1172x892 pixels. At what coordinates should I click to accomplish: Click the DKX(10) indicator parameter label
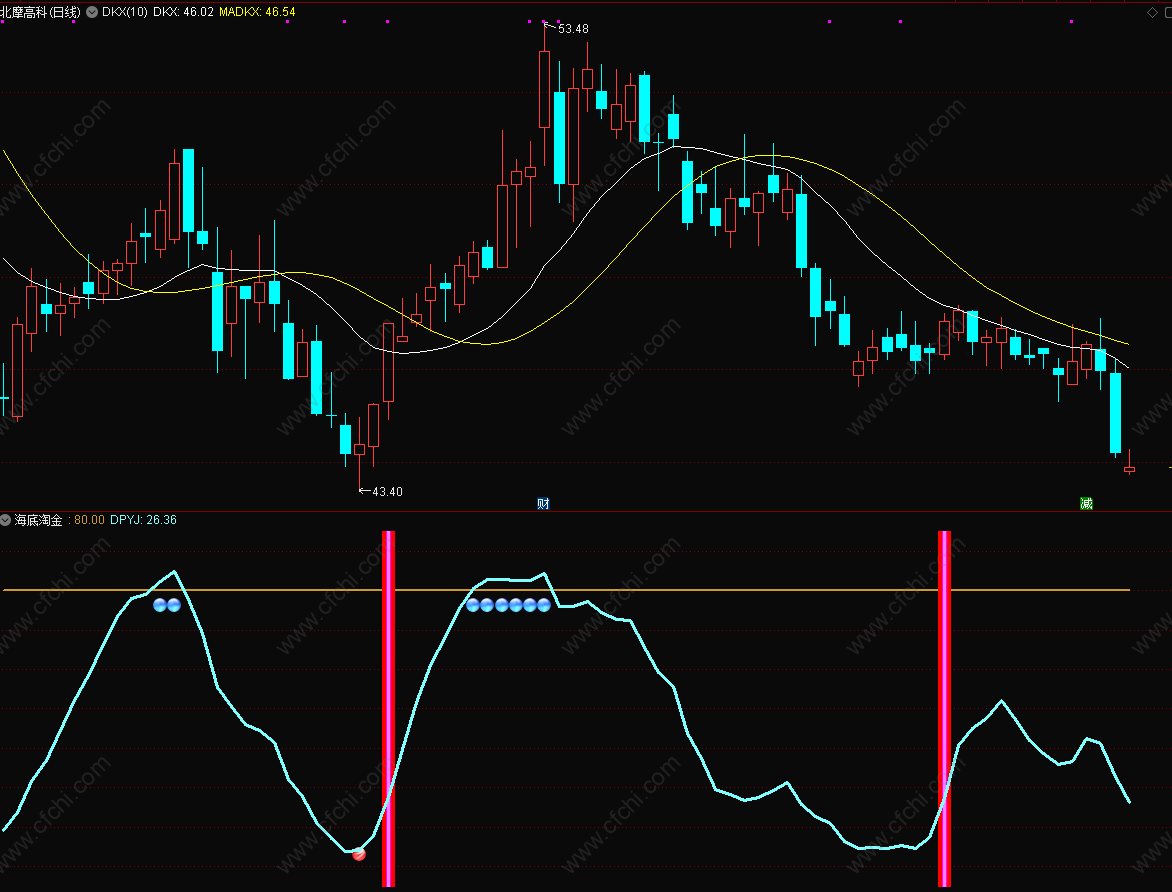[x=125, y=12]
